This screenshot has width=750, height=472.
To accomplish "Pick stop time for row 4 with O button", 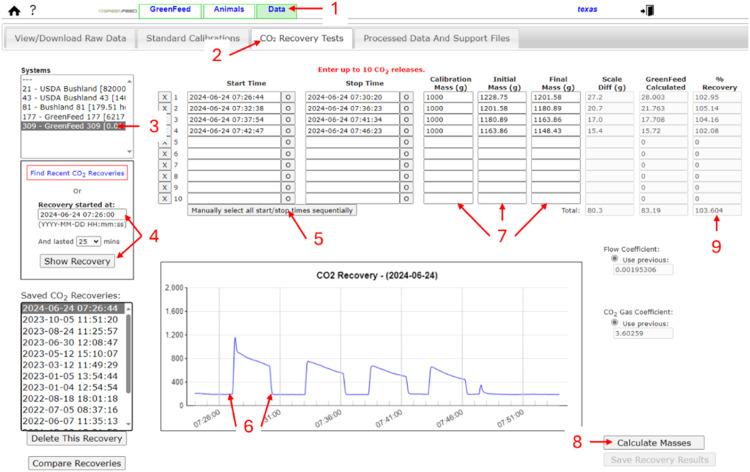I will pos(407,131).
